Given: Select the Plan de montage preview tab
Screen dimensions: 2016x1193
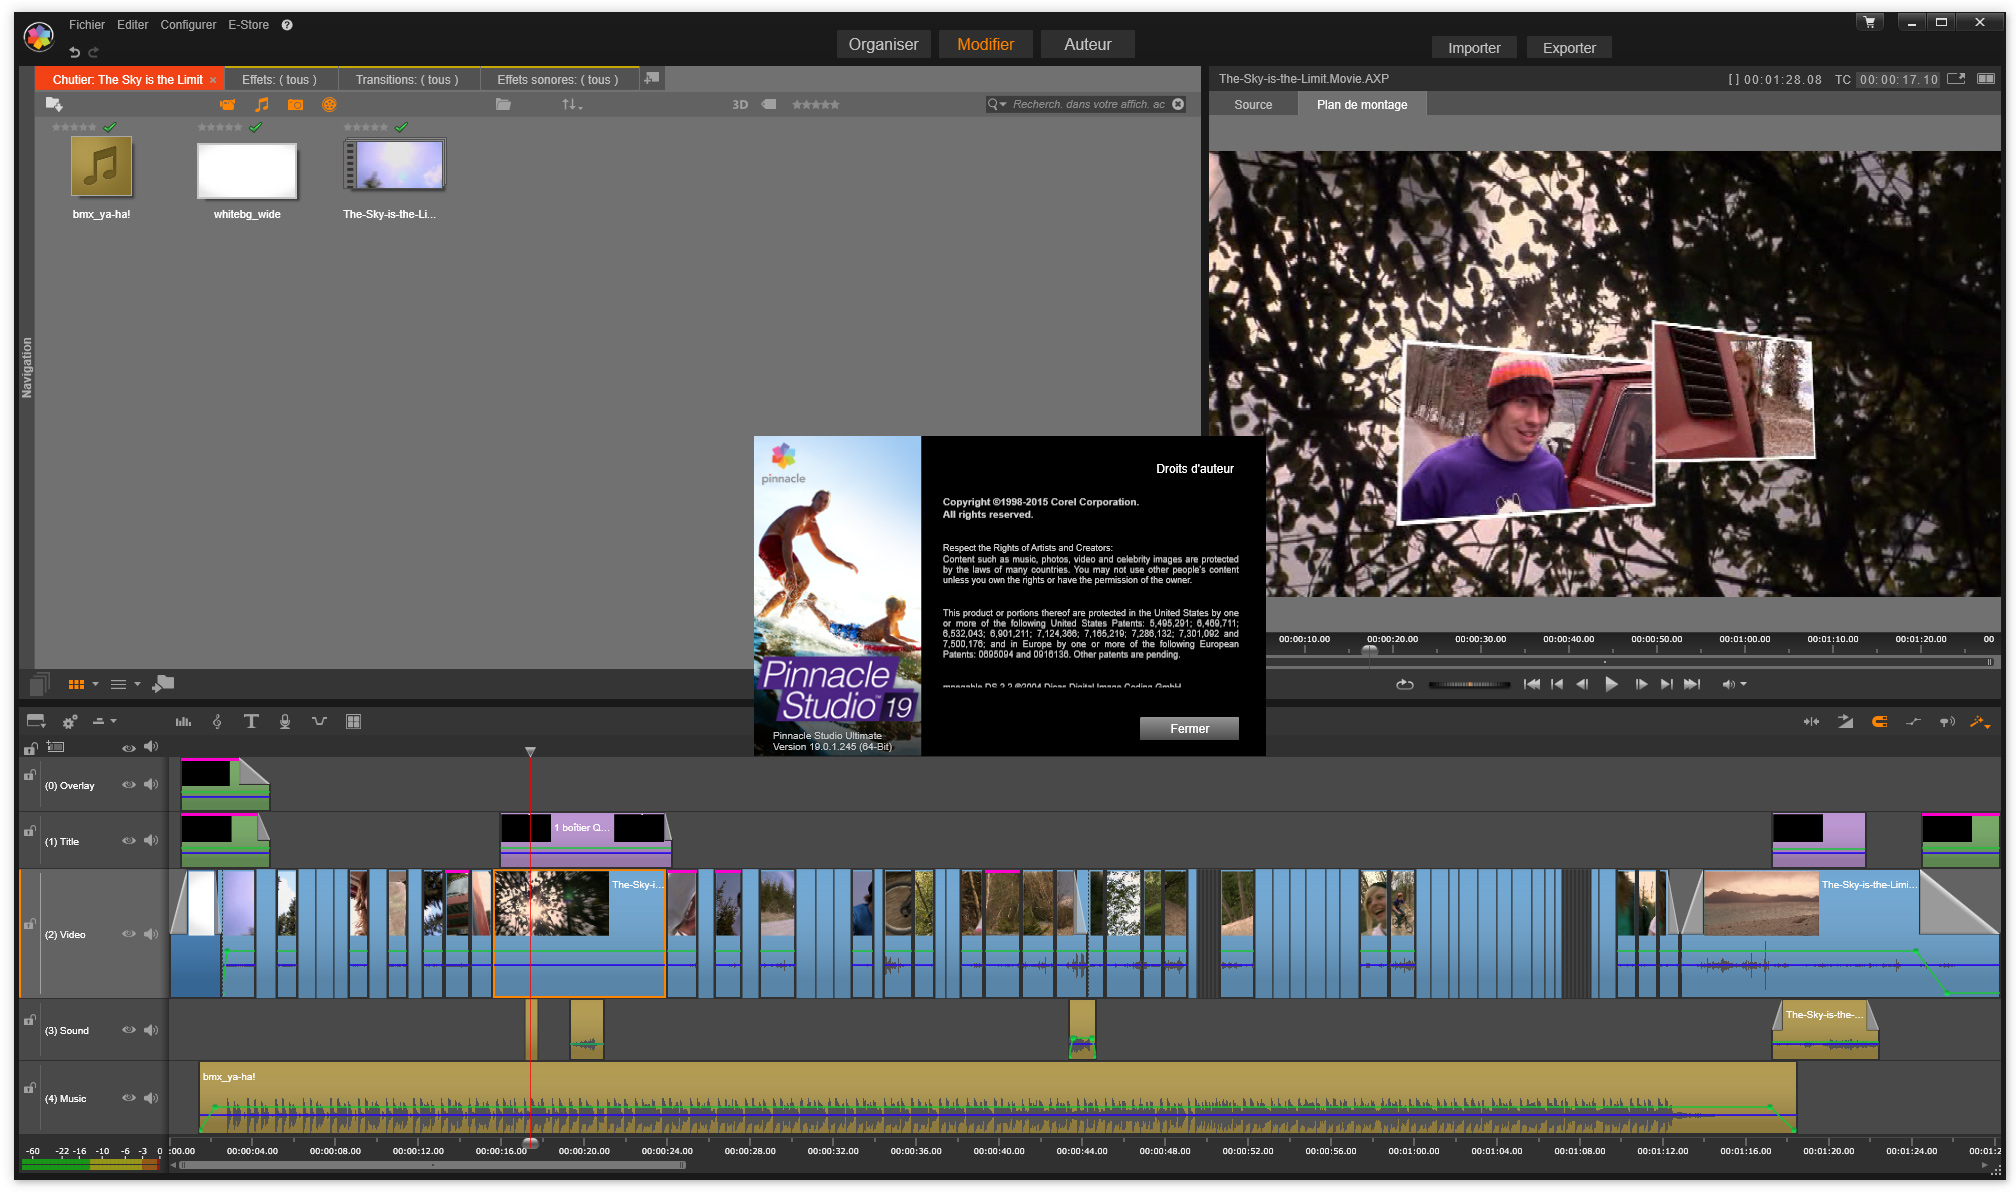Looking at the screenshot, I should [x=1361, y=104].
